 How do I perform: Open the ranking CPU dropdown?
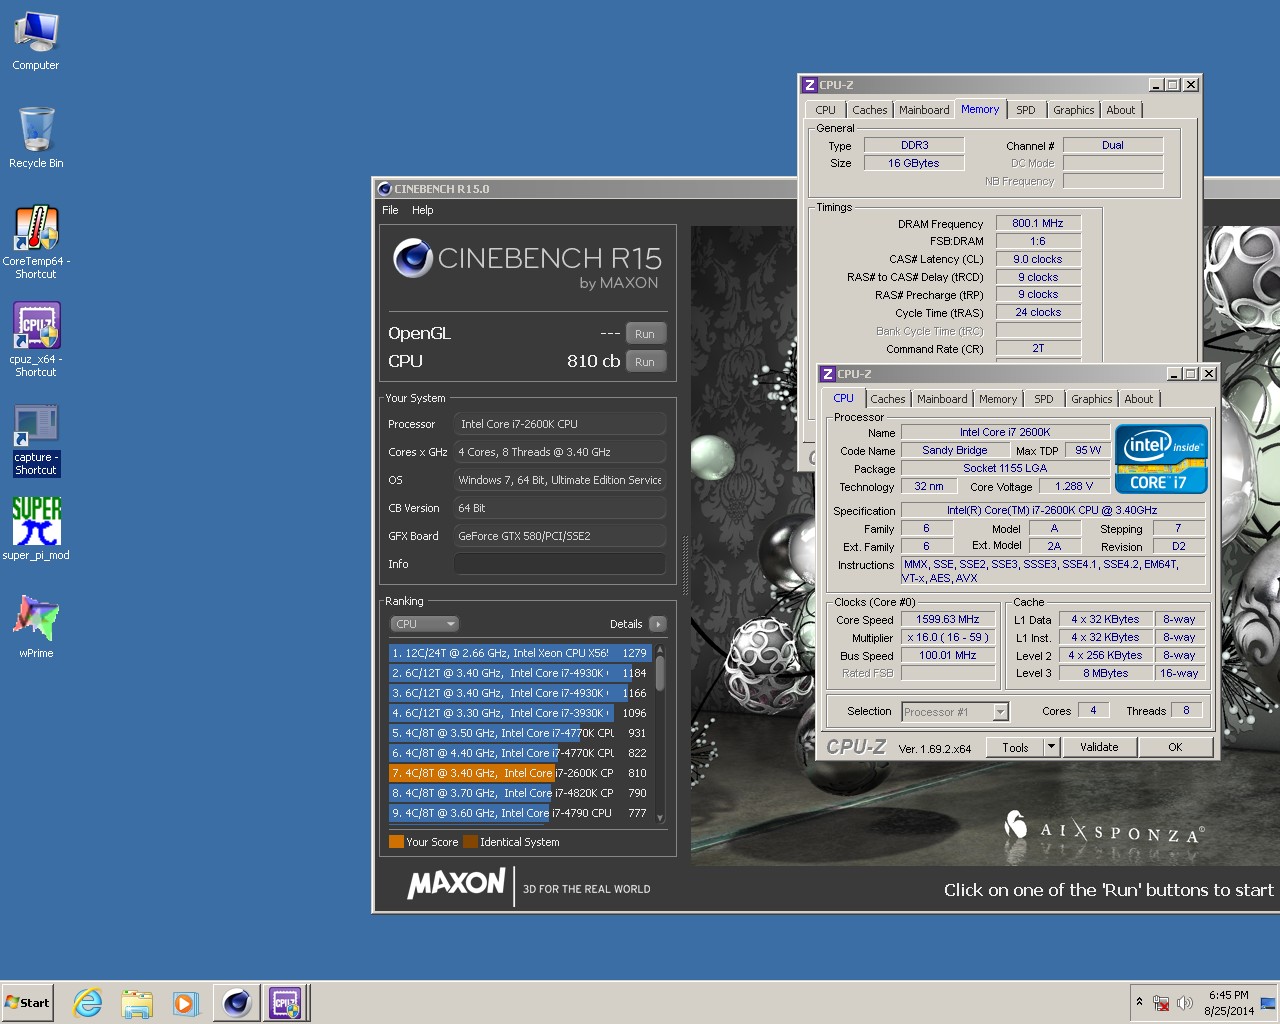coord(424,624)
